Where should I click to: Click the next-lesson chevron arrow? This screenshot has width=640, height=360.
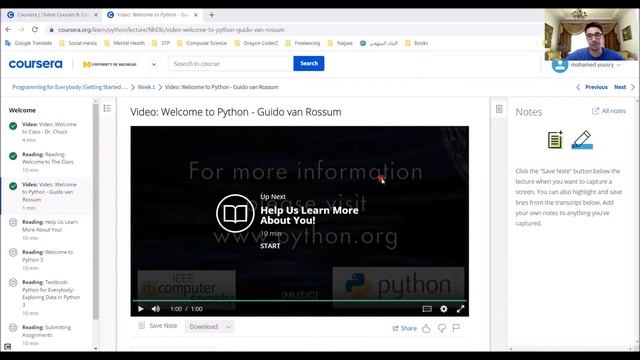(x=633, y=87)
